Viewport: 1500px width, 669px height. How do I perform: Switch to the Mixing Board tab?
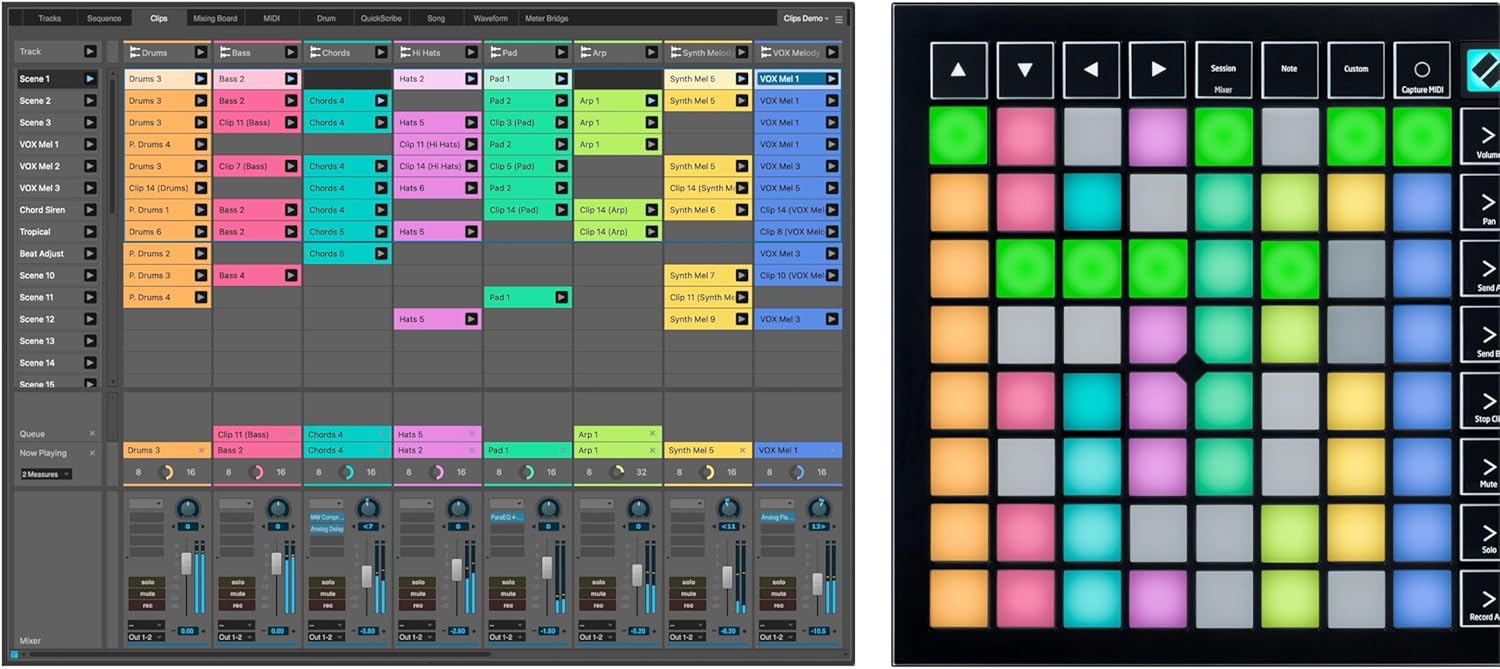(x=214, y=17)
